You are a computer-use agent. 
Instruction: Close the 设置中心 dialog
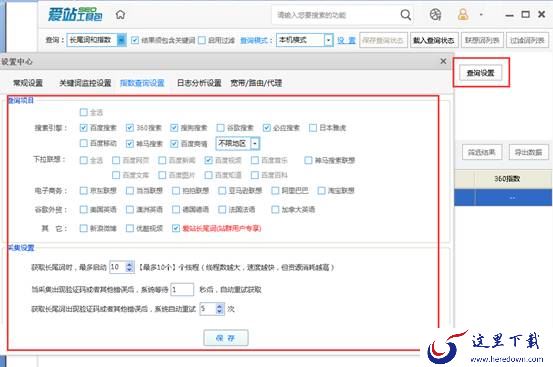443,61
